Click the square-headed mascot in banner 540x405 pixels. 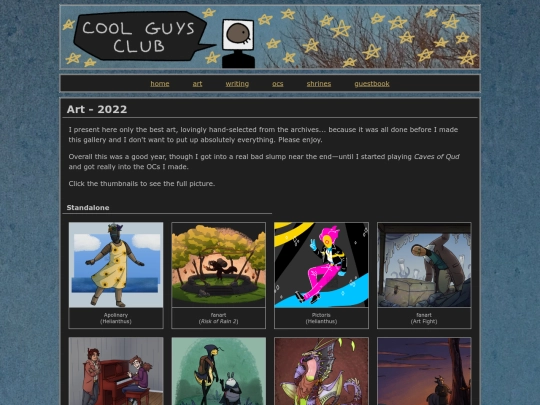click(x=238, y=43)
